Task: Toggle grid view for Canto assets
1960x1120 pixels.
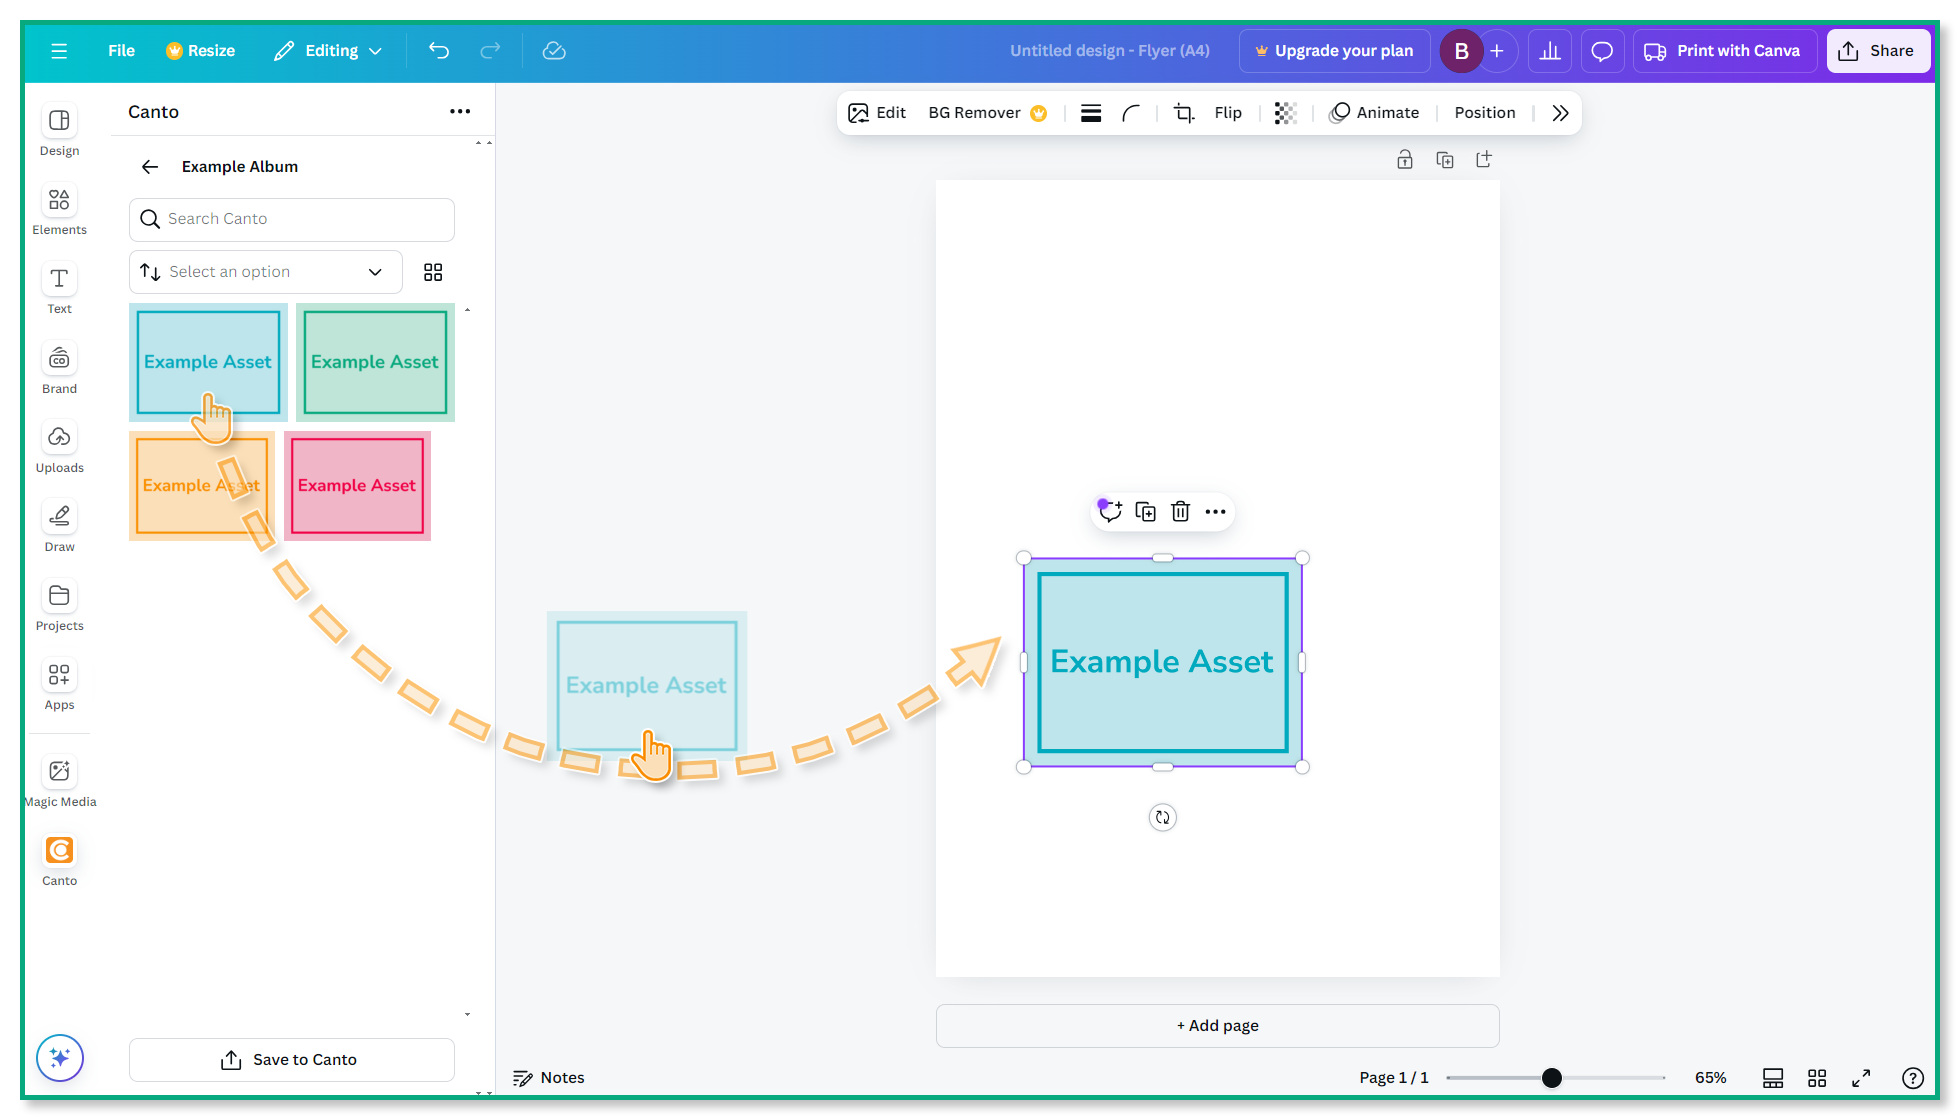Action: [x=433, y=271]
